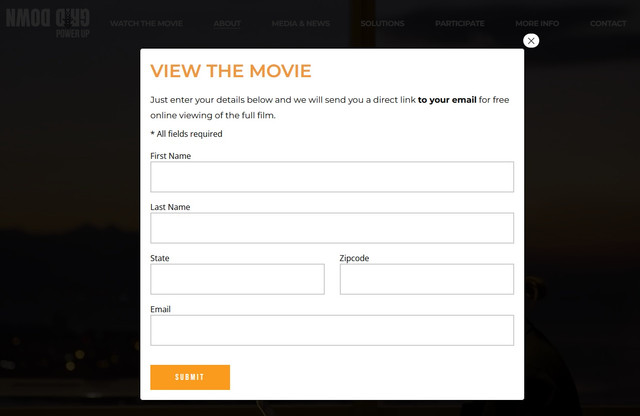Open Contact page link
Image resolution: width=640 pixels, height=416 pixels.
click(x=608, y=23)
